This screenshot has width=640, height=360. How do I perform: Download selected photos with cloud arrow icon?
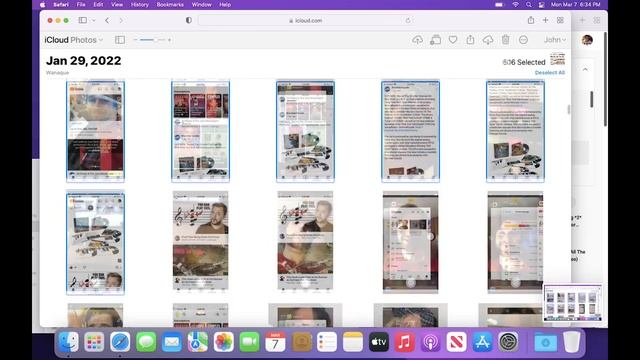[x=488, y=40]
